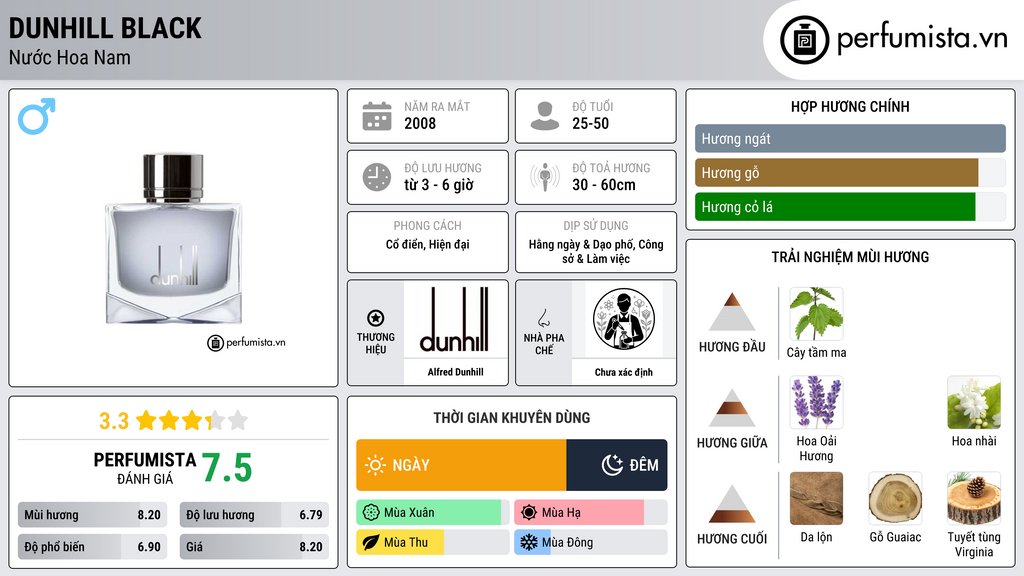1024x576 pixels.
Task: Open the Tuyết tùng Virginia cedar image
Action: [974, 498]
